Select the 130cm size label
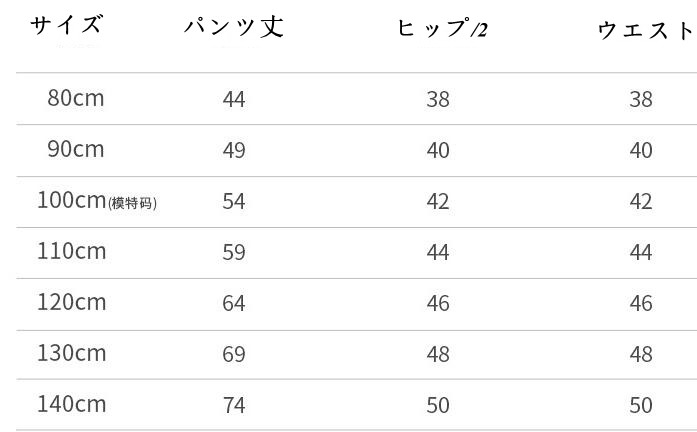This screenshot has width=697, height=432. pyautogui.click(x=71, y=353)
